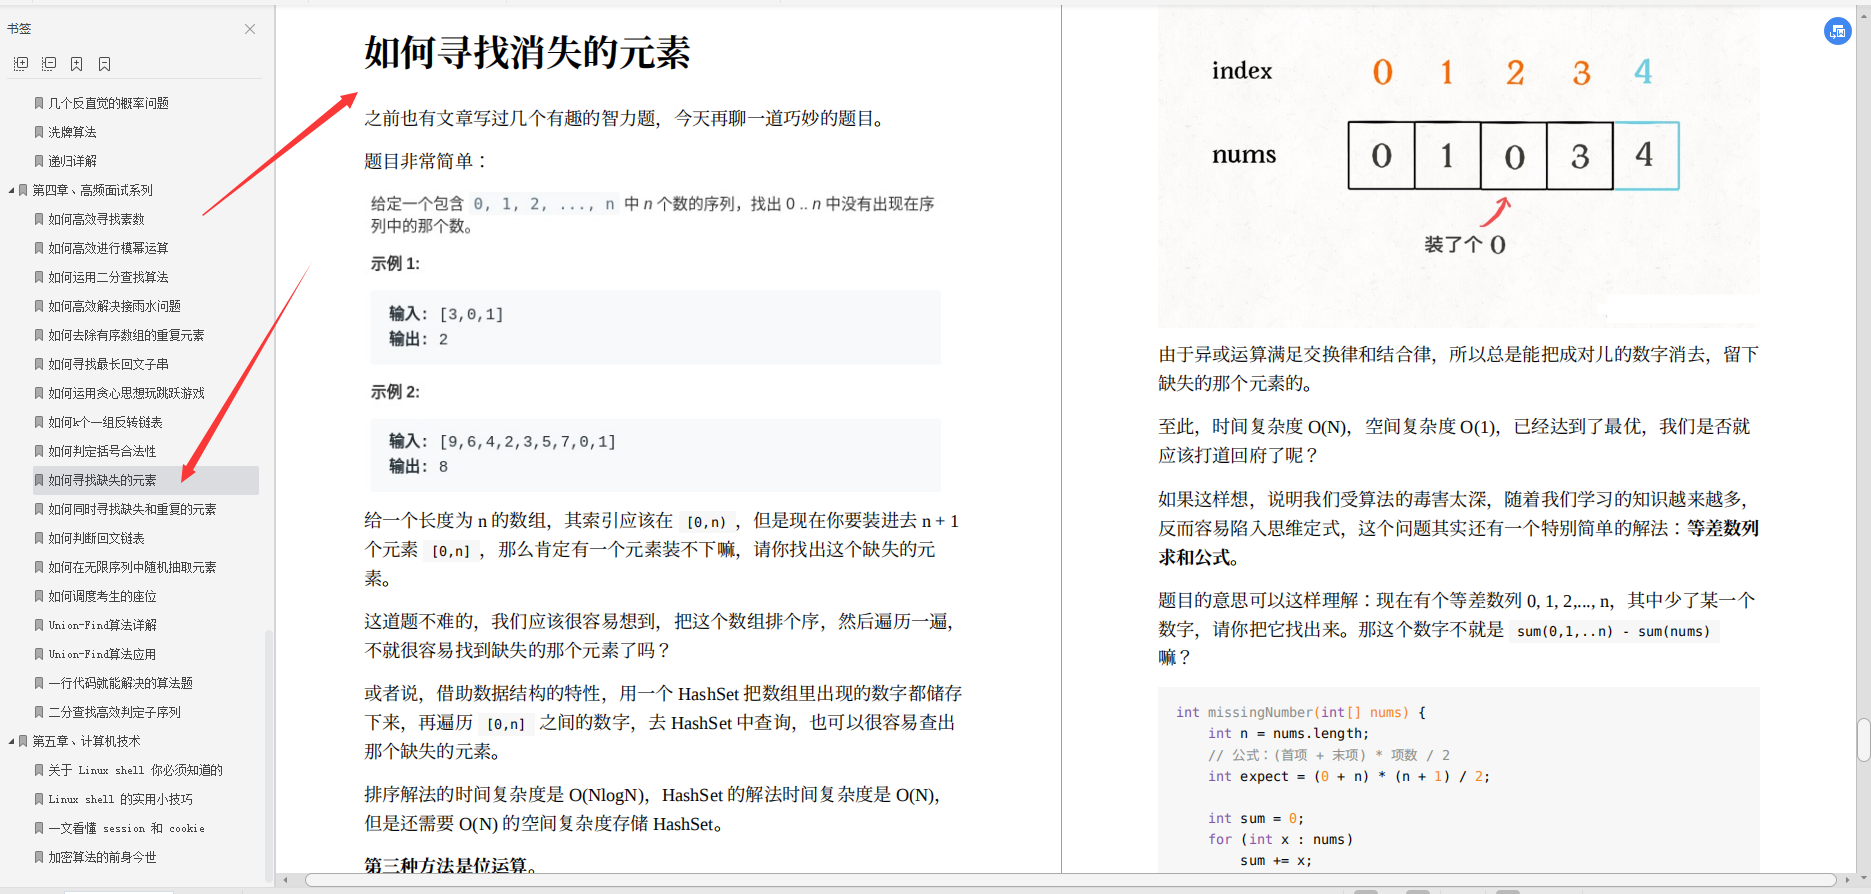The width and height of the screenshot is (1871, 894).
Task: Open Union-Find算法详解 bookmark
Action: pos(102,625)
